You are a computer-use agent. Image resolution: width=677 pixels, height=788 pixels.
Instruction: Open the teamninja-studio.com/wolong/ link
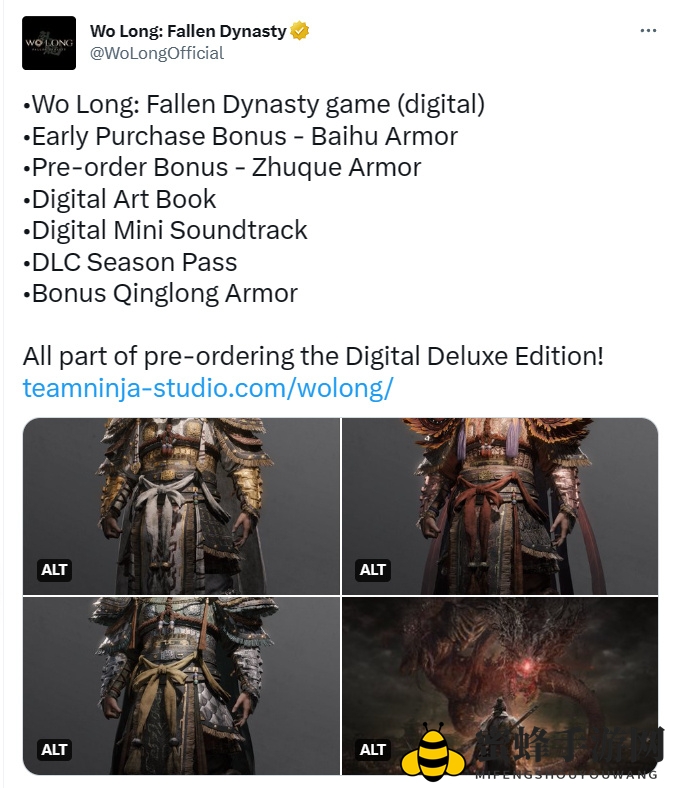click(208, 388)
